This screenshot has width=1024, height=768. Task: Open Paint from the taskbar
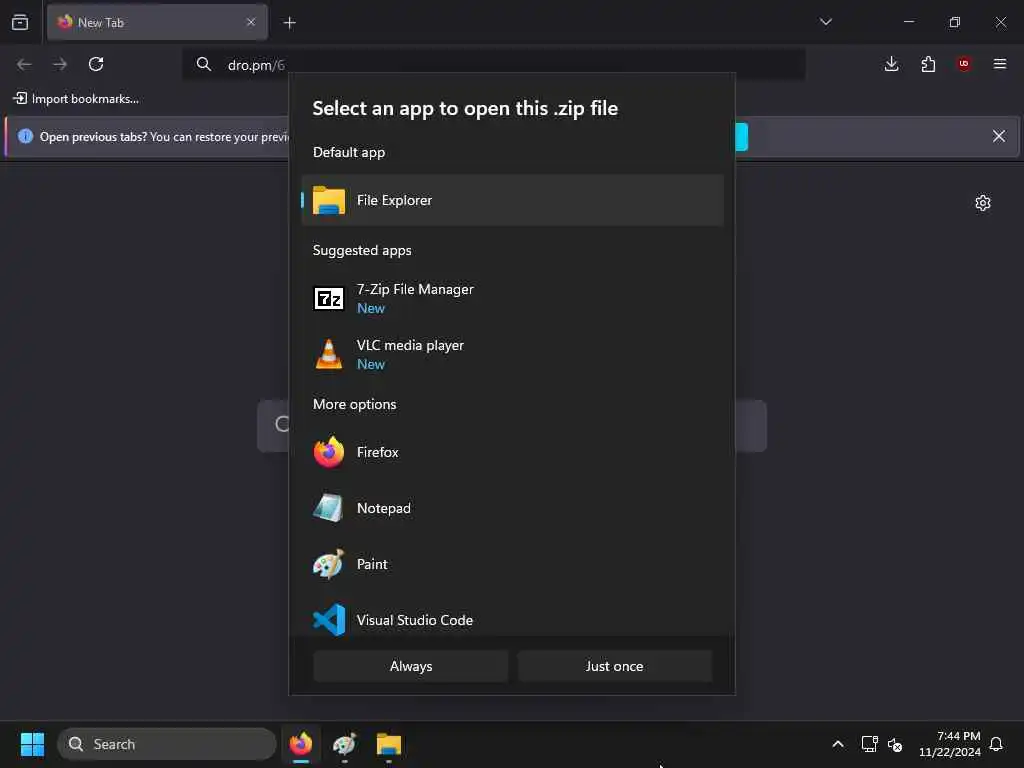[x=345, y=744]
